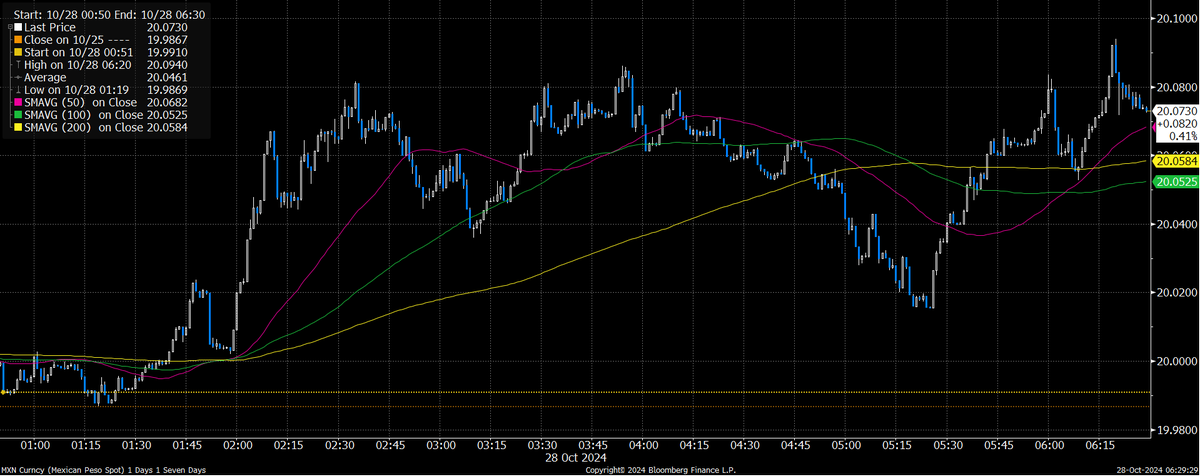The width and height of the screenshot is (1200, 476).
Task: Click the pink SMAVG (50) swatch
Action: coord(17,102)
